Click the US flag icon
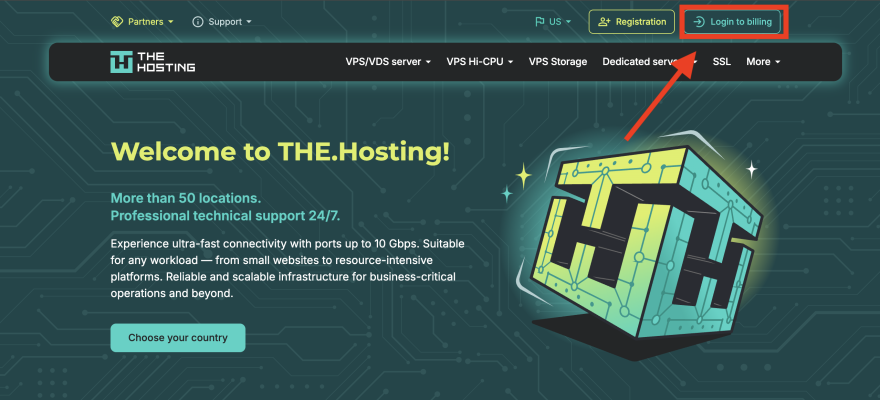The width and height of the screenshot is (880, 400). coord(540,22)
